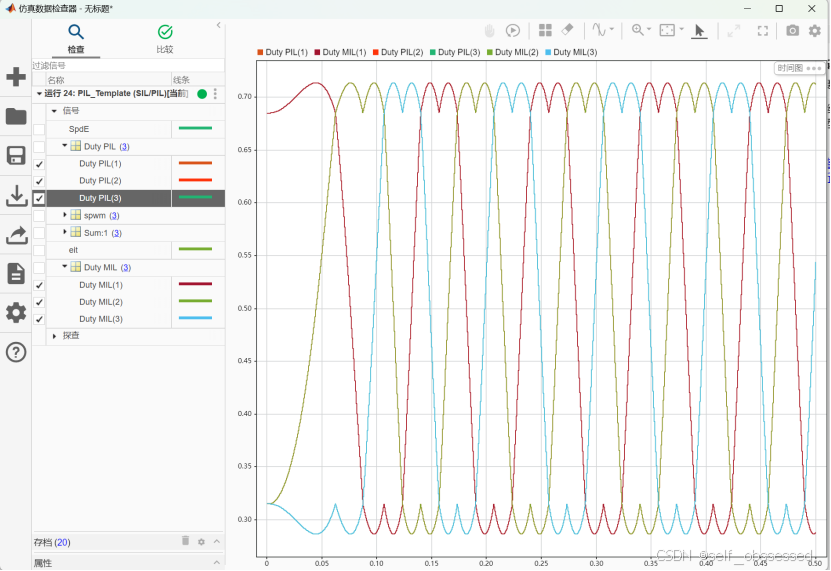Click the full screen icon
831x571 pixels.
(763, 31)
